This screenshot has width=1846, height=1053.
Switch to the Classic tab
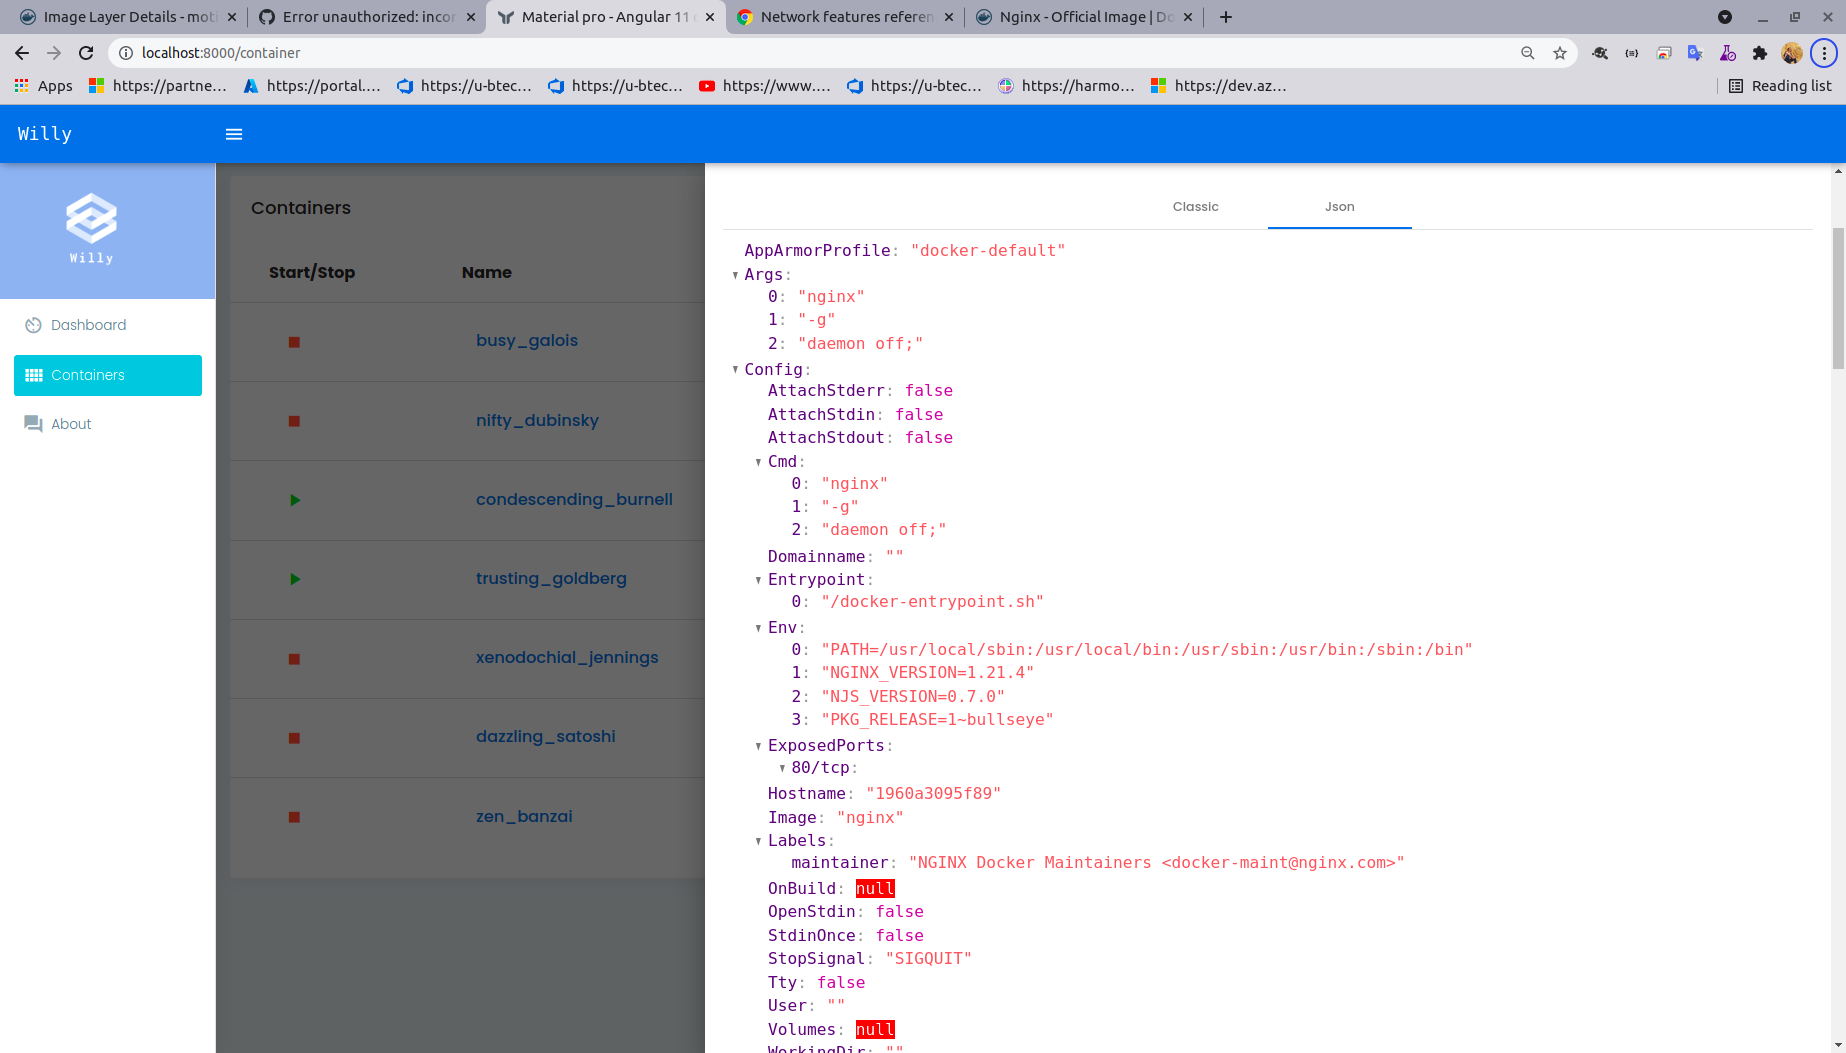tap(1196, 207)
